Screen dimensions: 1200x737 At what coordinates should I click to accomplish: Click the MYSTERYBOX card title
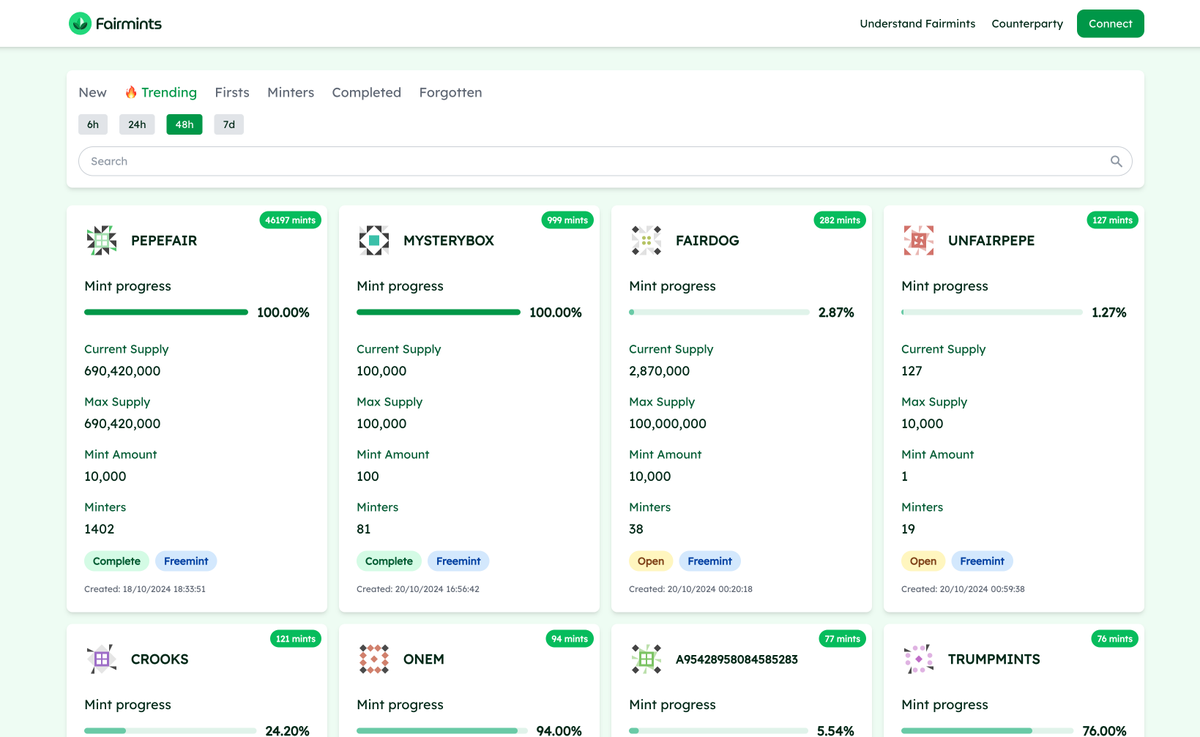pyautogui.click(x=449, y=241)
